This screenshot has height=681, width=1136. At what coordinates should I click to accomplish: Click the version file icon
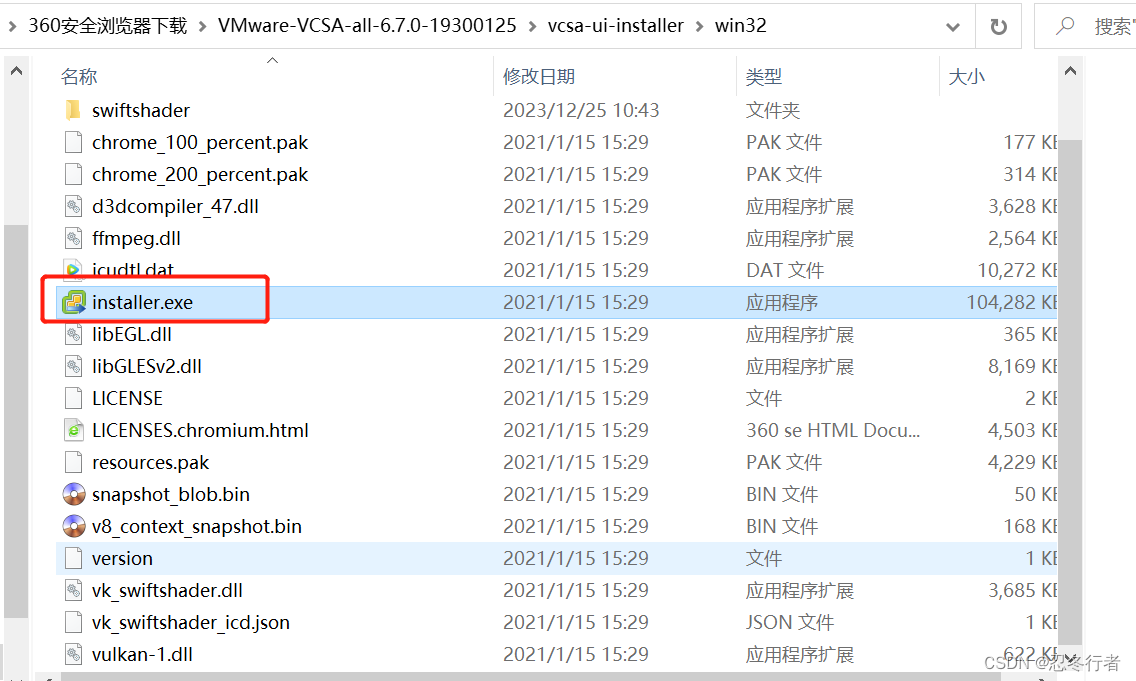tap(73, 559)
